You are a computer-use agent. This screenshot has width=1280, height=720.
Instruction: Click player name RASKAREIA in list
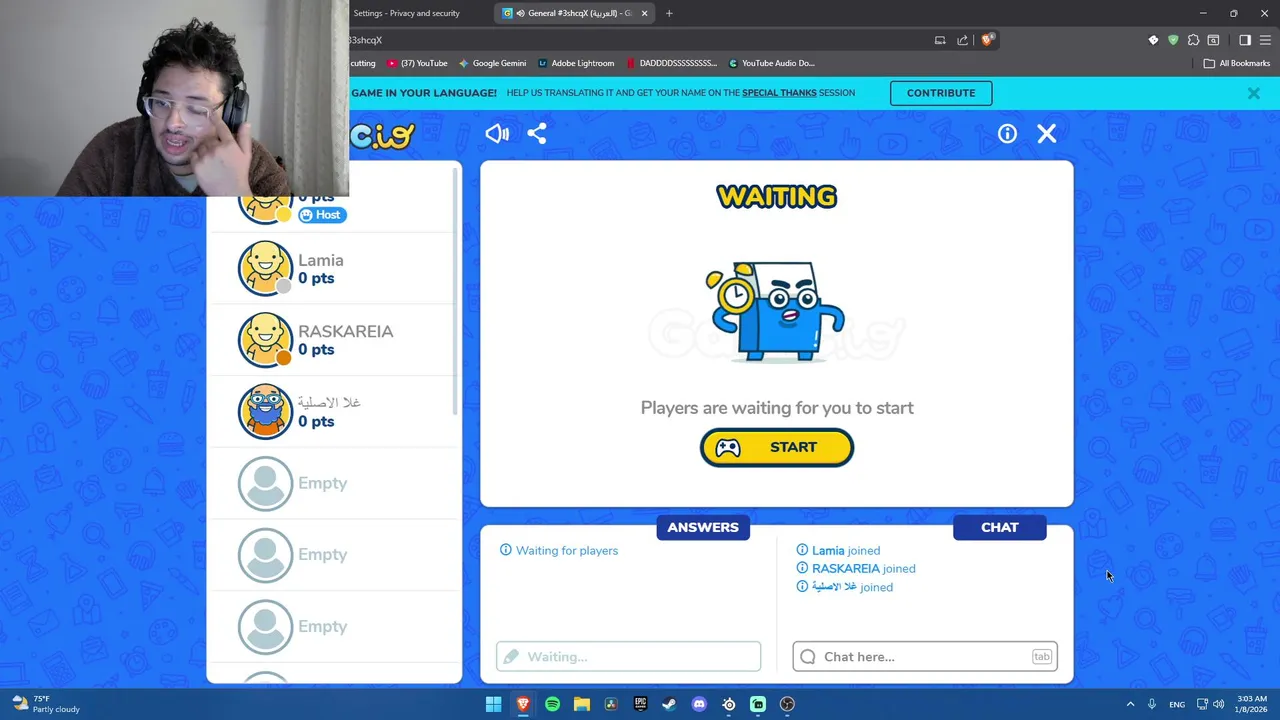(x=346, y=331)
